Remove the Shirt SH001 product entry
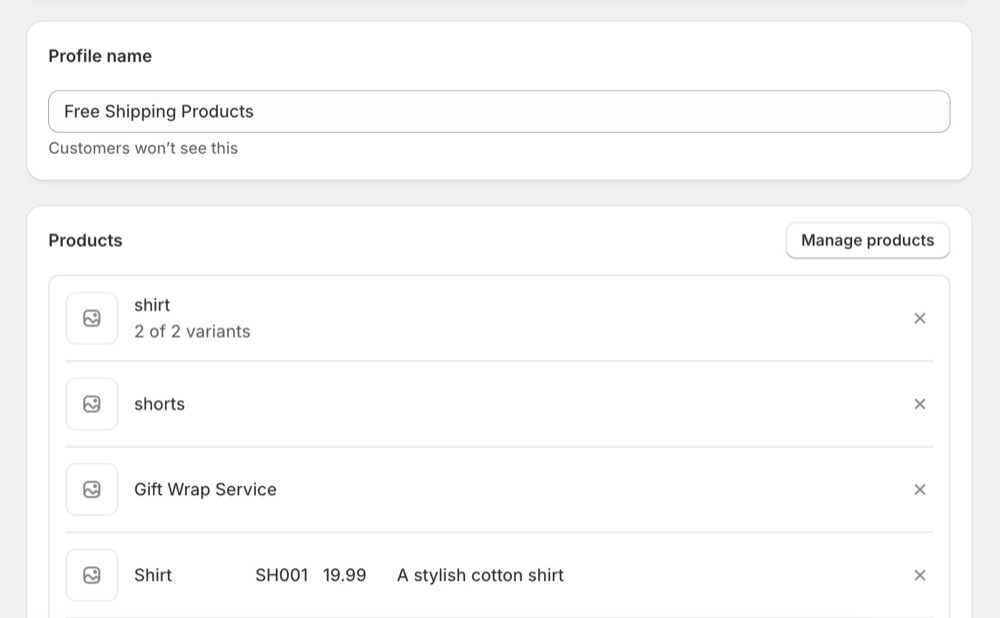 tap(920, 575)
